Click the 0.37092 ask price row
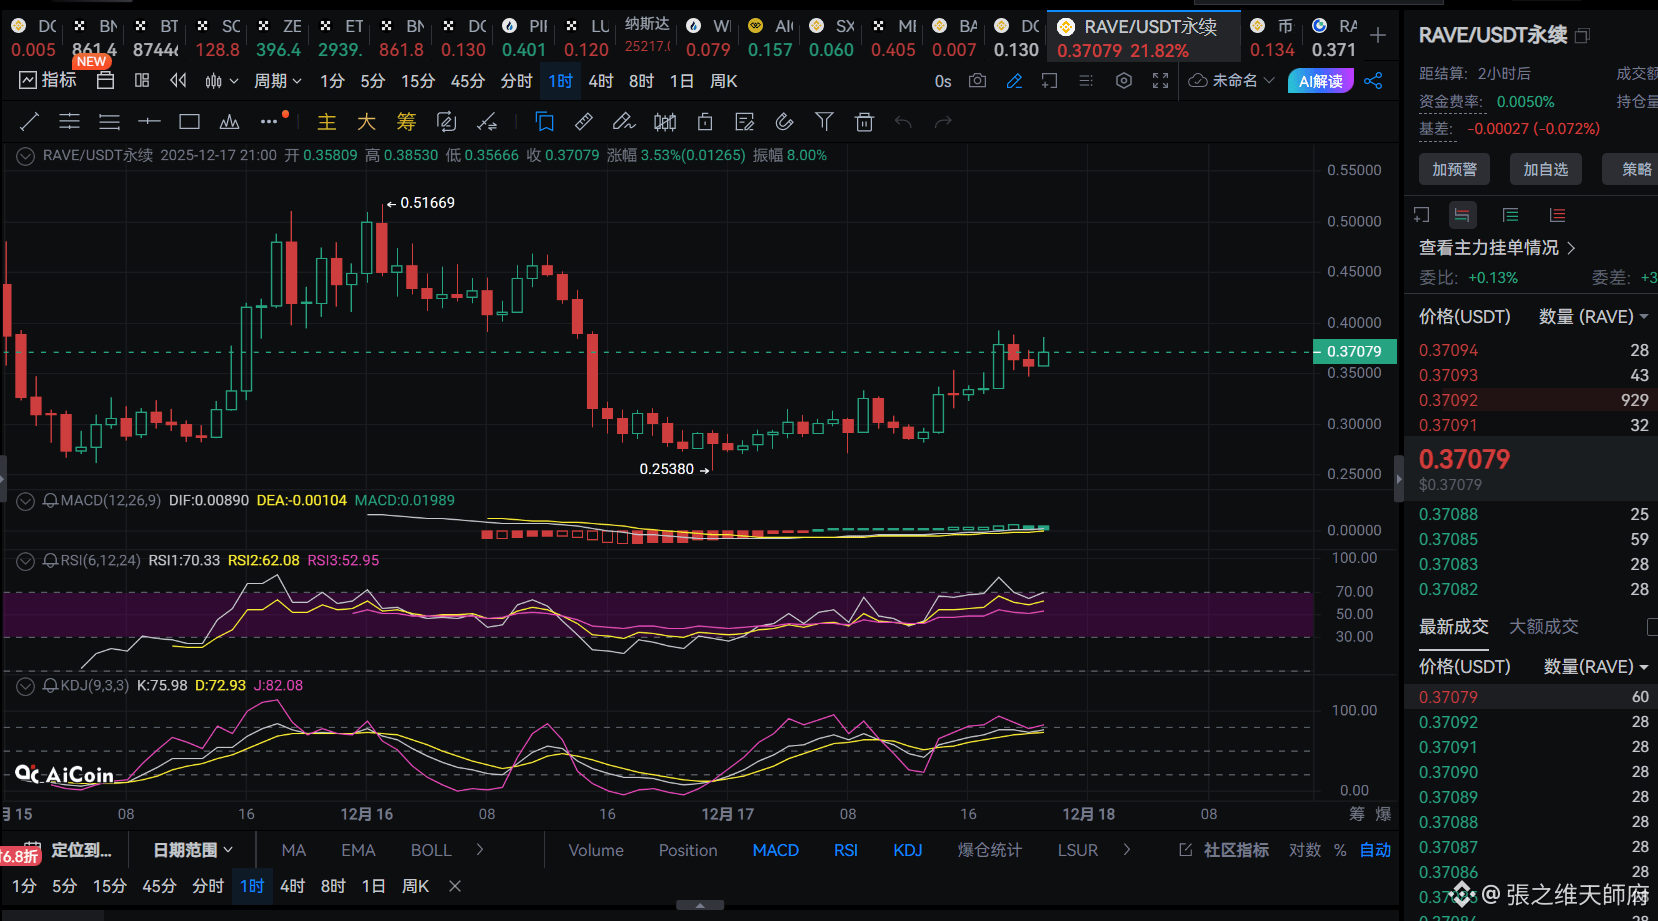Screen dimensions: 1658x921 1530,400
